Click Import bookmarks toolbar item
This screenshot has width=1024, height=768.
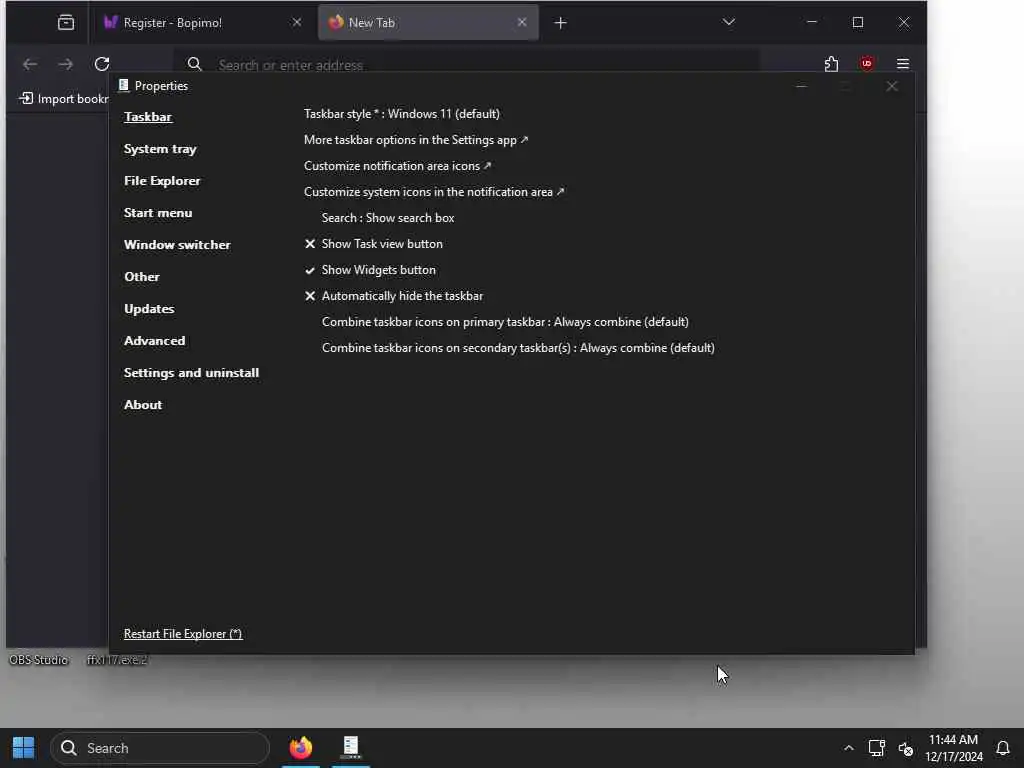[x=64, y=99]
